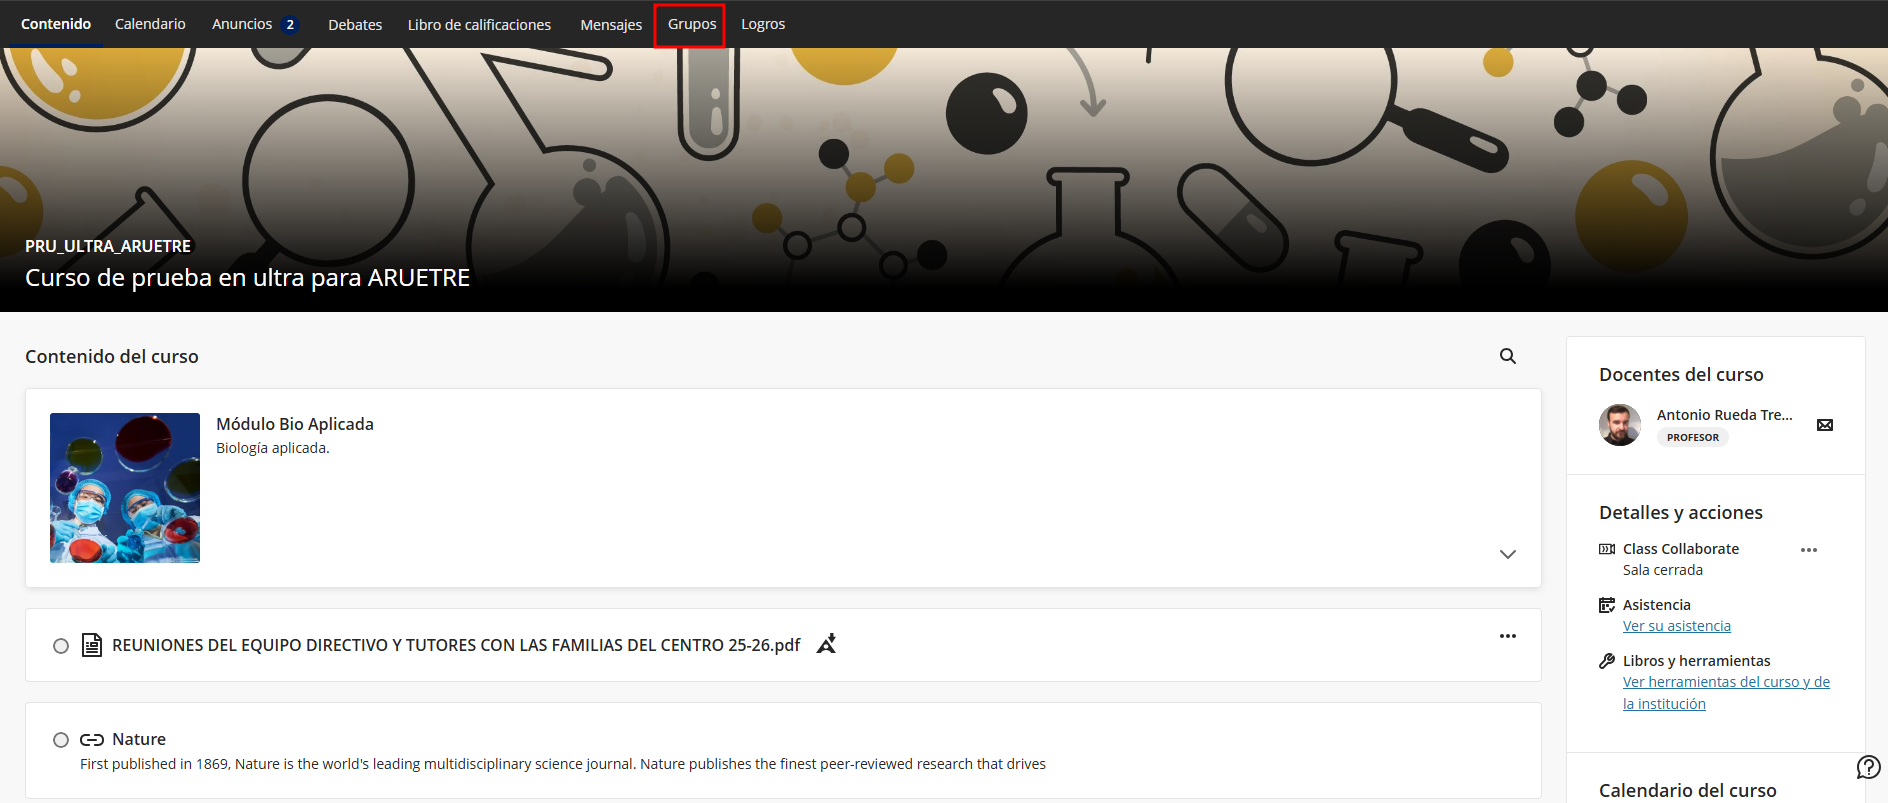The height and width of the screenshot is (803, 1888).
Task: Open the Libro de calificaciones tab
Action: pos(479,25)
